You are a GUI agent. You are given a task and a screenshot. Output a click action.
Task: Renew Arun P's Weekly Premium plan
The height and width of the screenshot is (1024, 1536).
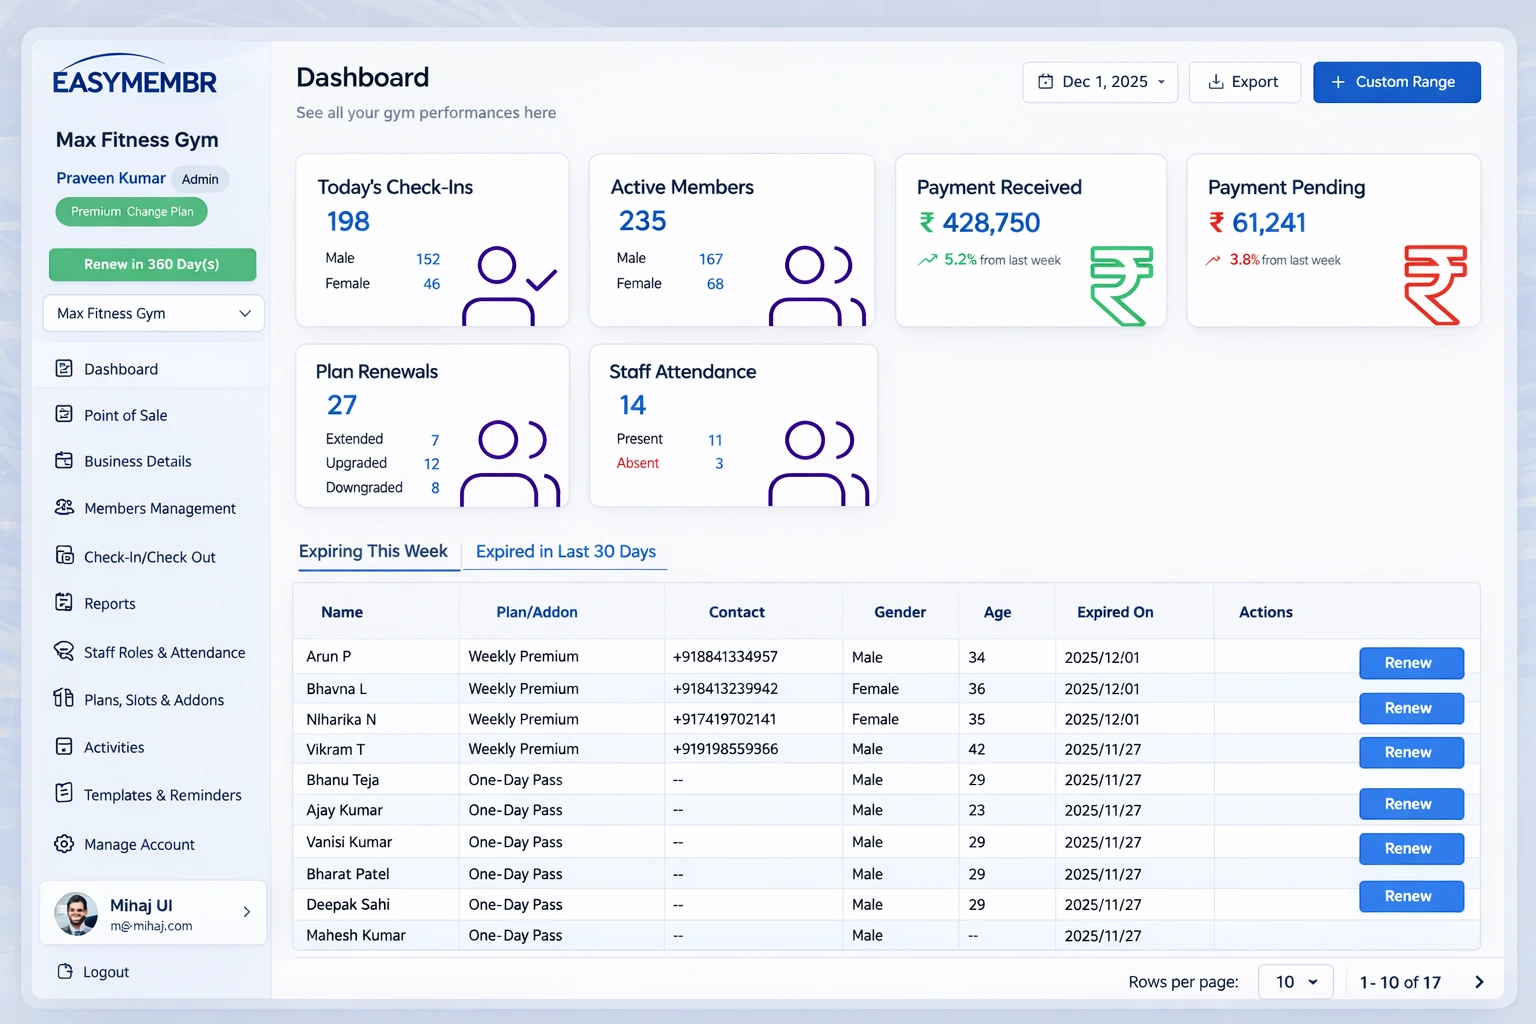[1410, 663]
